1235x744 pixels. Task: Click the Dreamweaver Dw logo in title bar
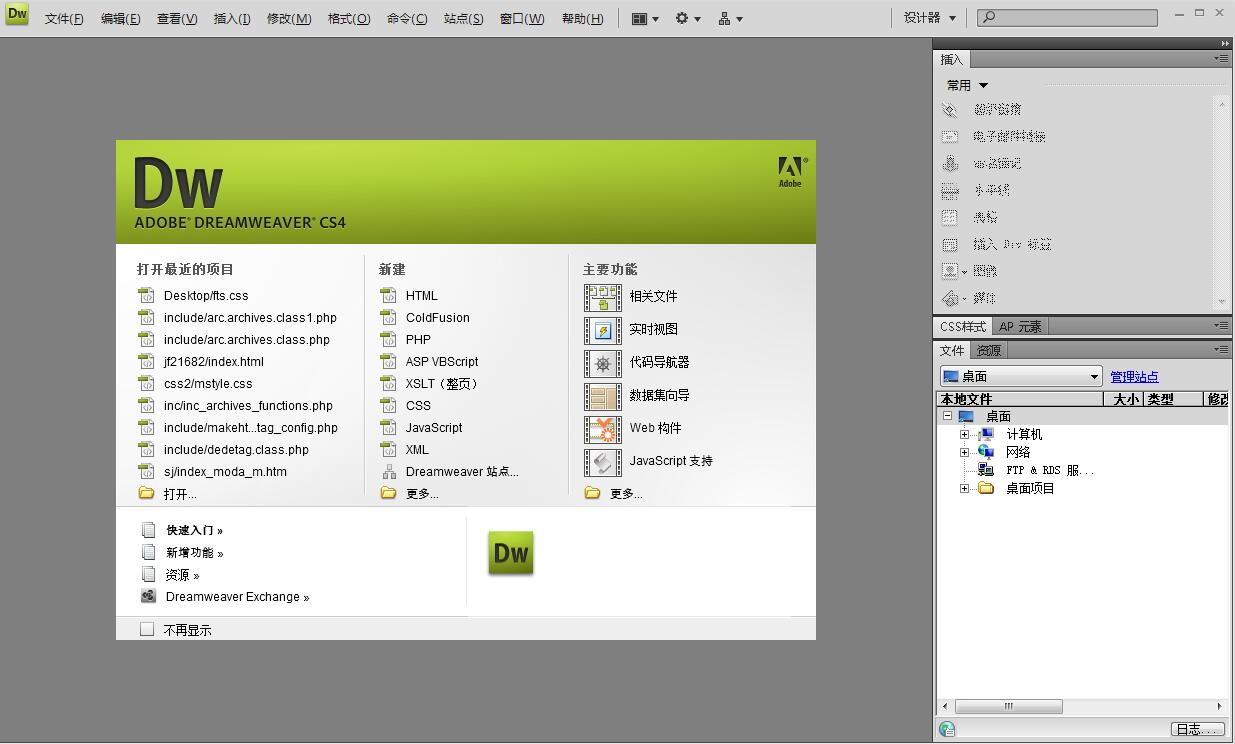(x=17, y=15)
